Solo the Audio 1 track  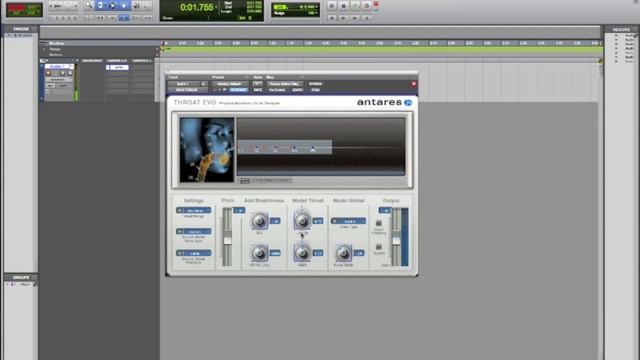(x=62, y=73)
